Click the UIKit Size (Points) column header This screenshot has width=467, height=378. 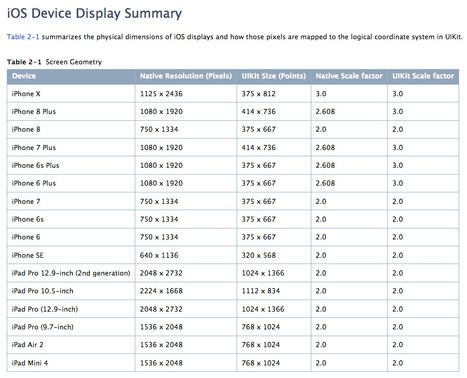point(274,76)
